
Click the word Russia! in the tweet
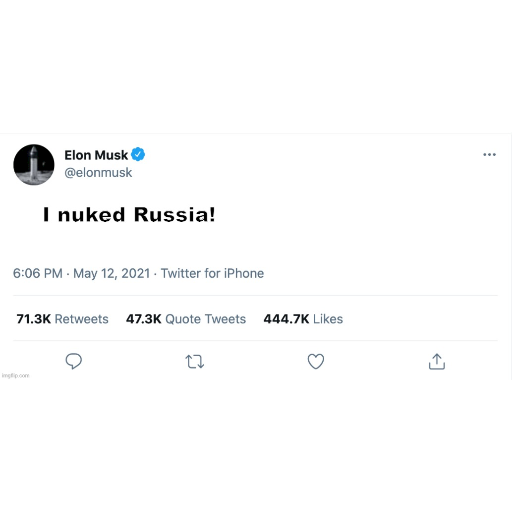point(175,214)
